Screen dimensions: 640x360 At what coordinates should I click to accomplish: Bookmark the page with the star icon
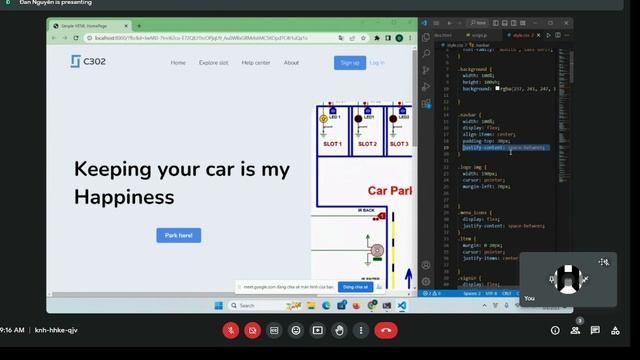(x=363, y=38)
